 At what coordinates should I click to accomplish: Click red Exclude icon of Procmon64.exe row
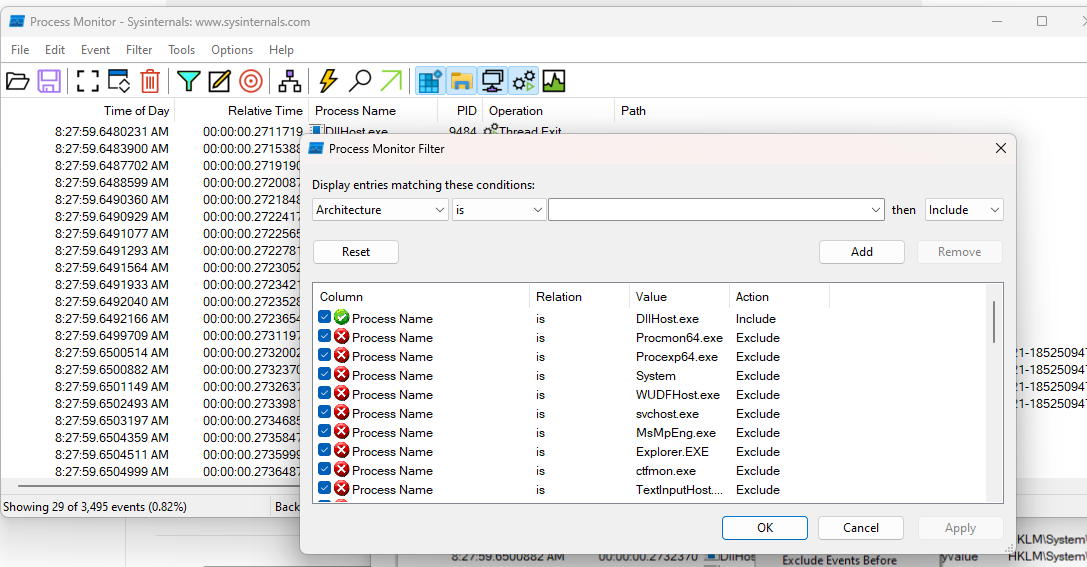coord(341,336)
